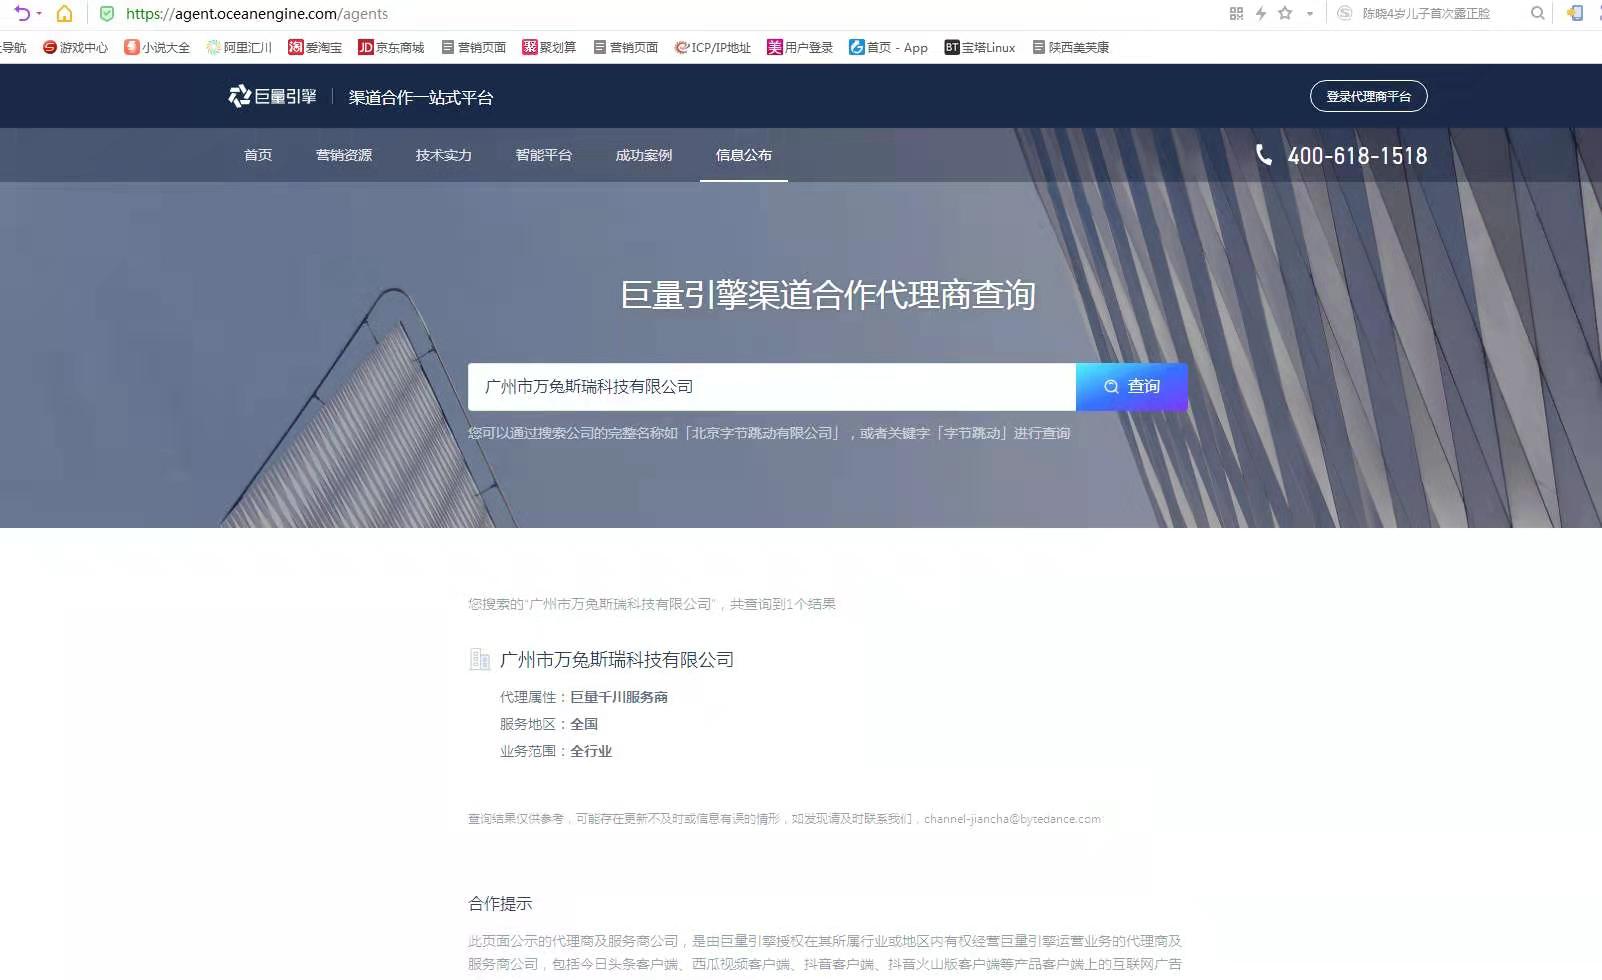Click the 400-618-1518 phone number
The height and width of the screenshot is (980, 1602).
(1357, 155)
